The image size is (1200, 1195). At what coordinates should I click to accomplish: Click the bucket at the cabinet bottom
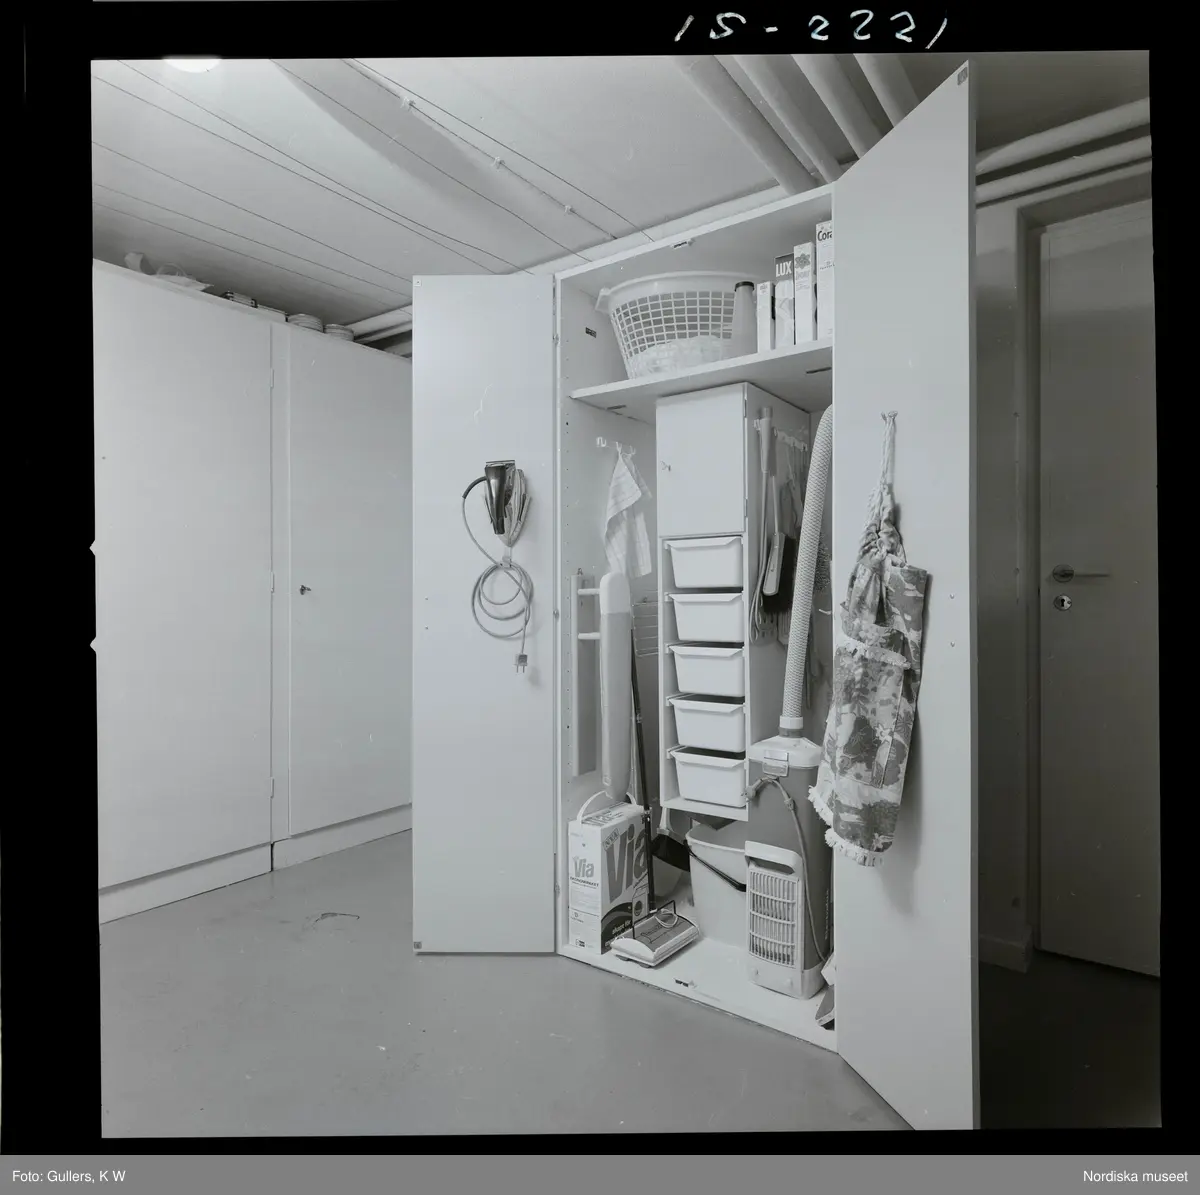716,870
